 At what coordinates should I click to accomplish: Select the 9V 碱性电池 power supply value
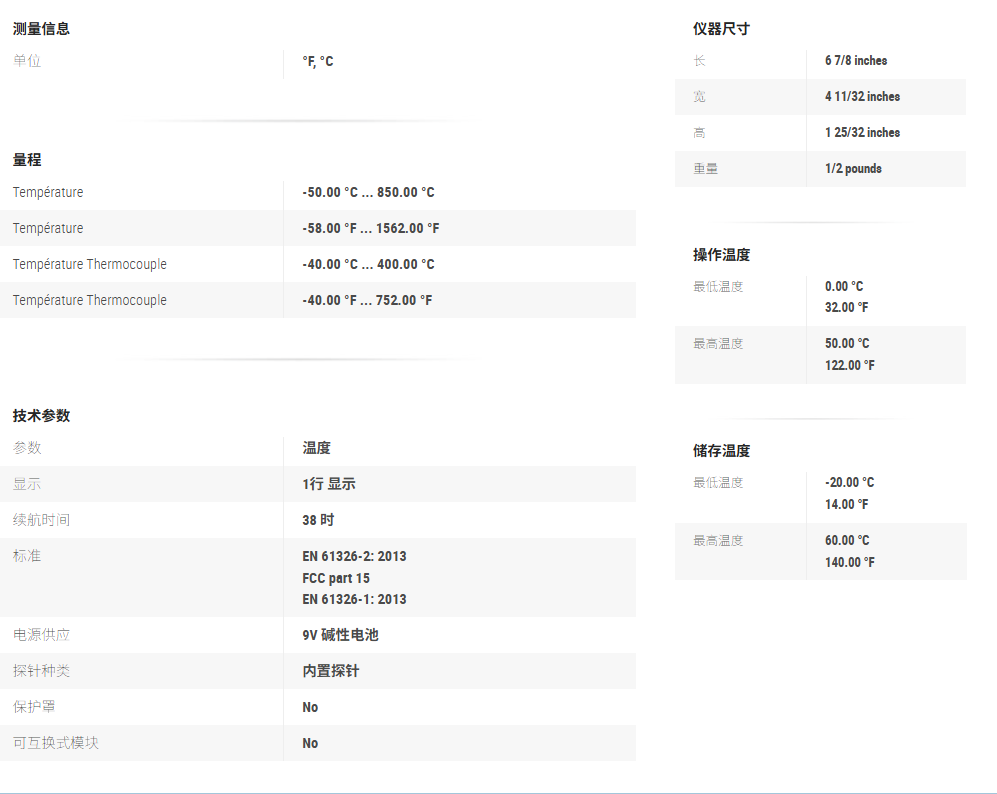click(x=340, y=635)
